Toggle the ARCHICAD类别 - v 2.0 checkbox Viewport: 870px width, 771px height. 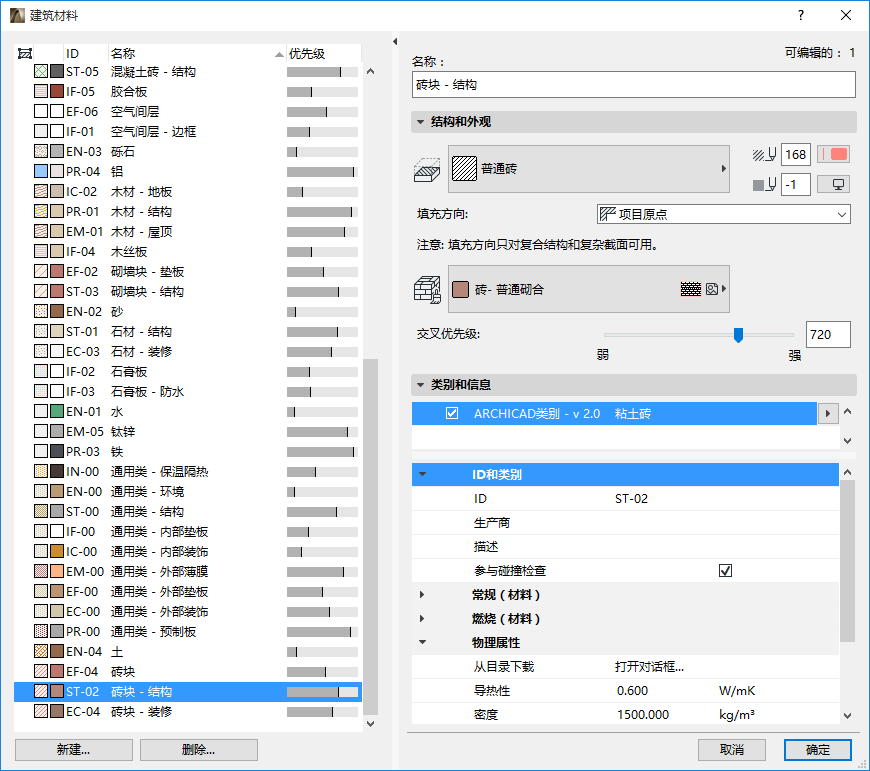[452, 413]
